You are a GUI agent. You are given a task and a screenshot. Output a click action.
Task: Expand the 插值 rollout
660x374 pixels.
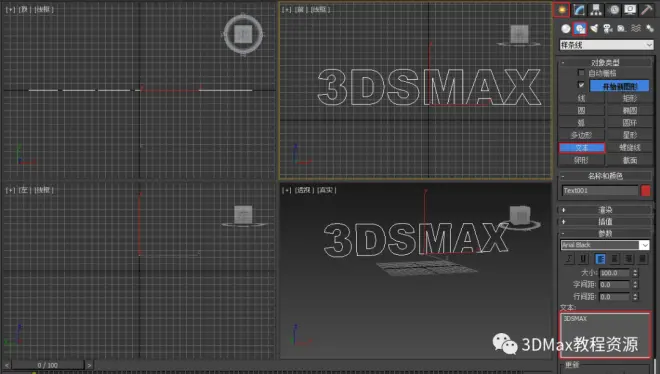click(605, 221)
